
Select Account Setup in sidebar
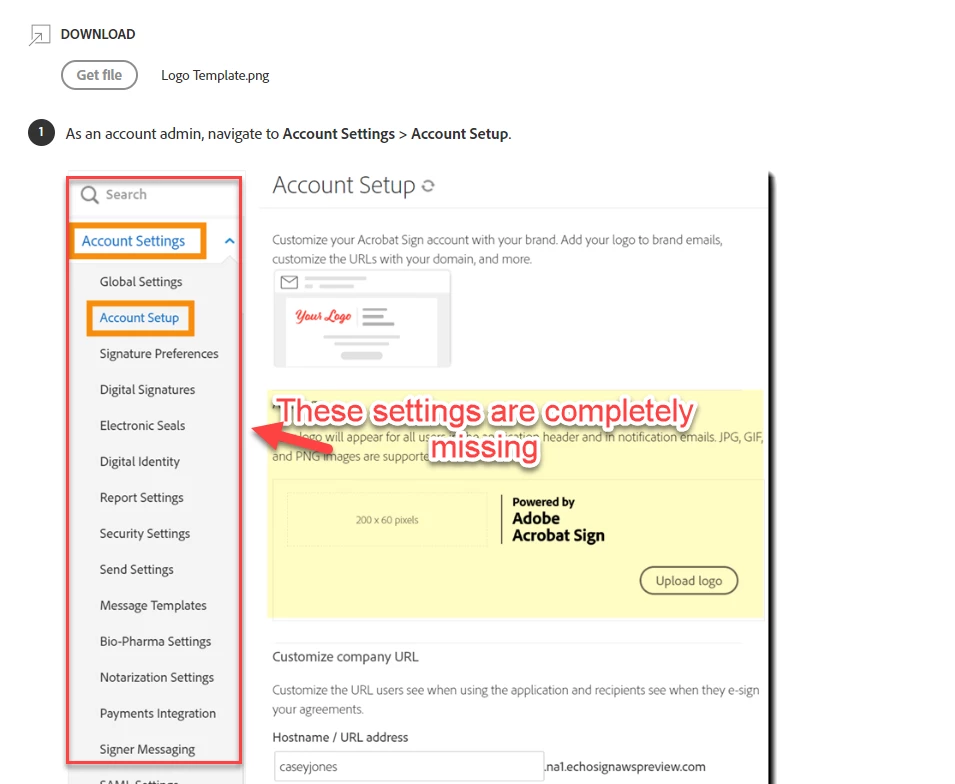point(139,318)
